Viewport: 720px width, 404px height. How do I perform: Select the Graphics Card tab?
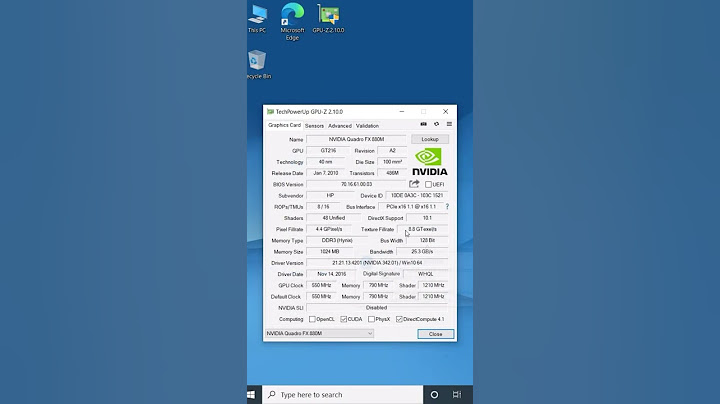[x=284, y=125]
